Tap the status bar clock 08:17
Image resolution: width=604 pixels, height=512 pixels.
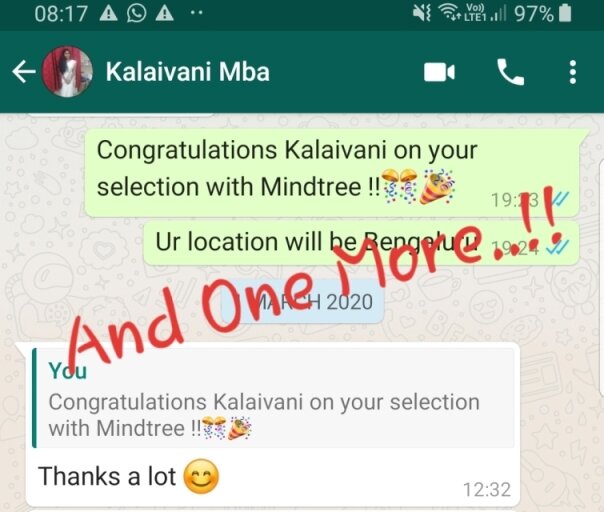(x=61, y=14)
